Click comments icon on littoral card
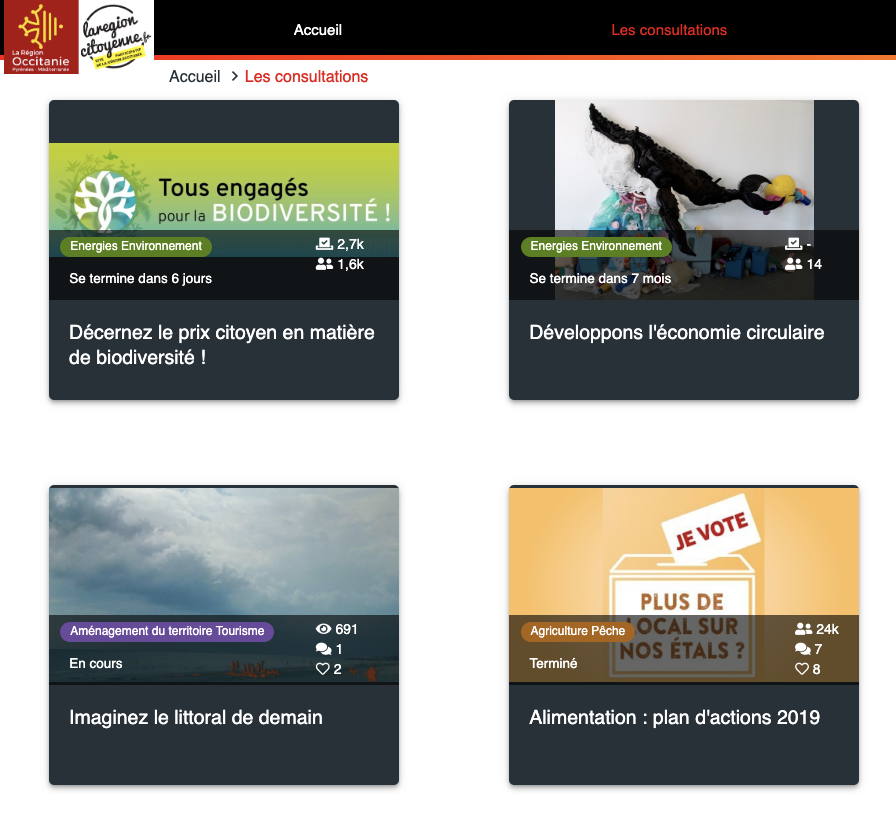Viewport: 896px width, 821px height. pyautogui.click(x=323, y=649)
